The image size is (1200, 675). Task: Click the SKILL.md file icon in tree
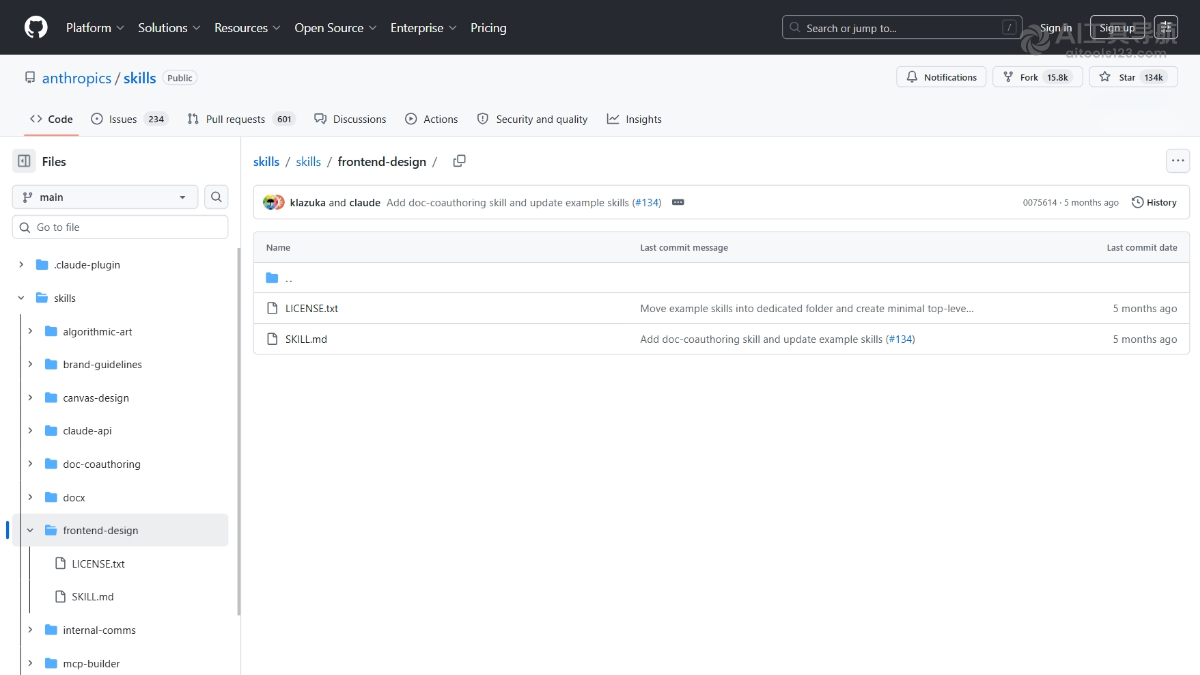[60, 596]
